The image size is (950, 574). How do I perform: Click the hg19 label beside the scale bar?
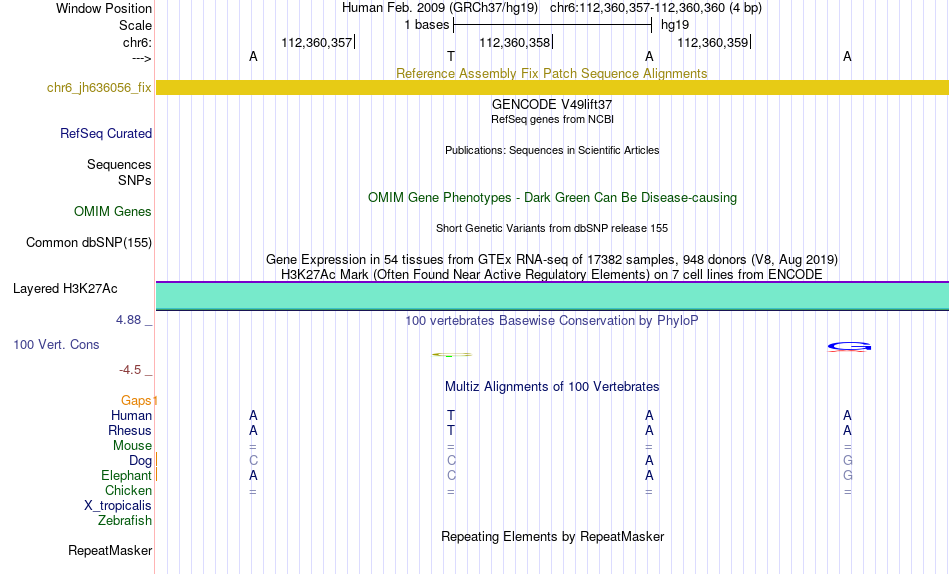(675, 25)
